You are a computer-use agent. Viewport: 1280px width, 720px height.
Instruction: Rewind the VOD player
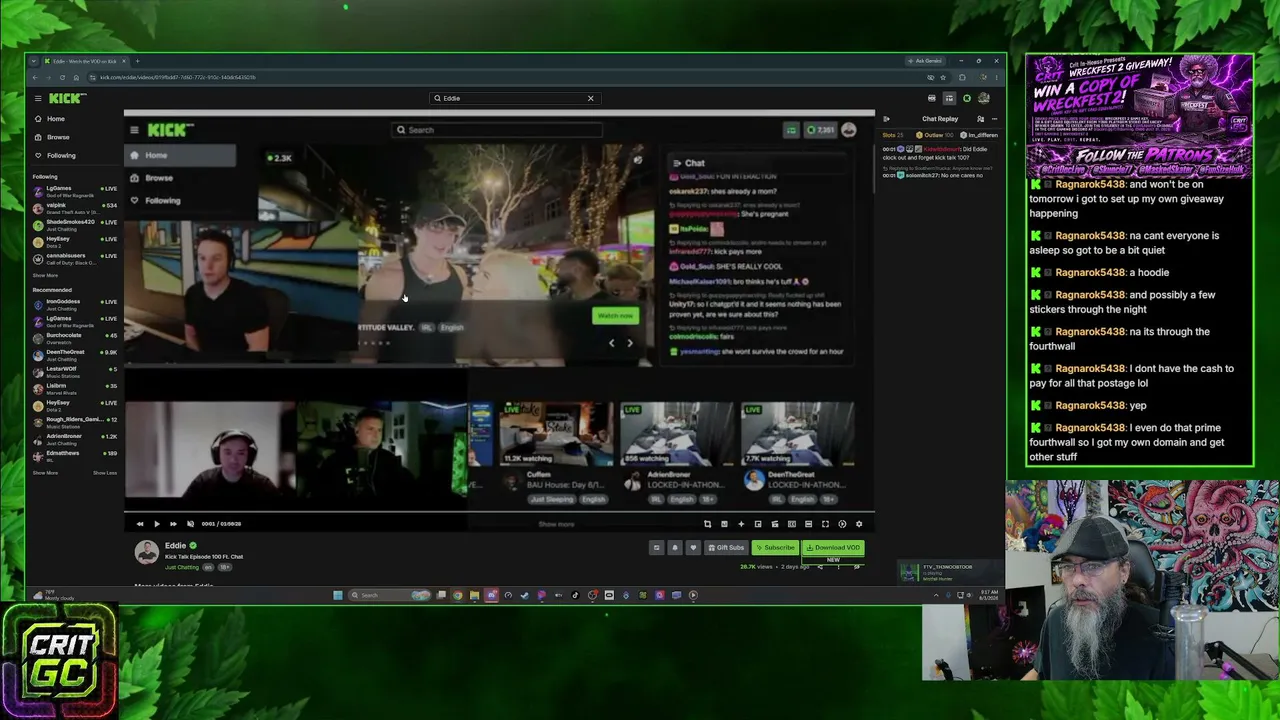pos(140,524)
